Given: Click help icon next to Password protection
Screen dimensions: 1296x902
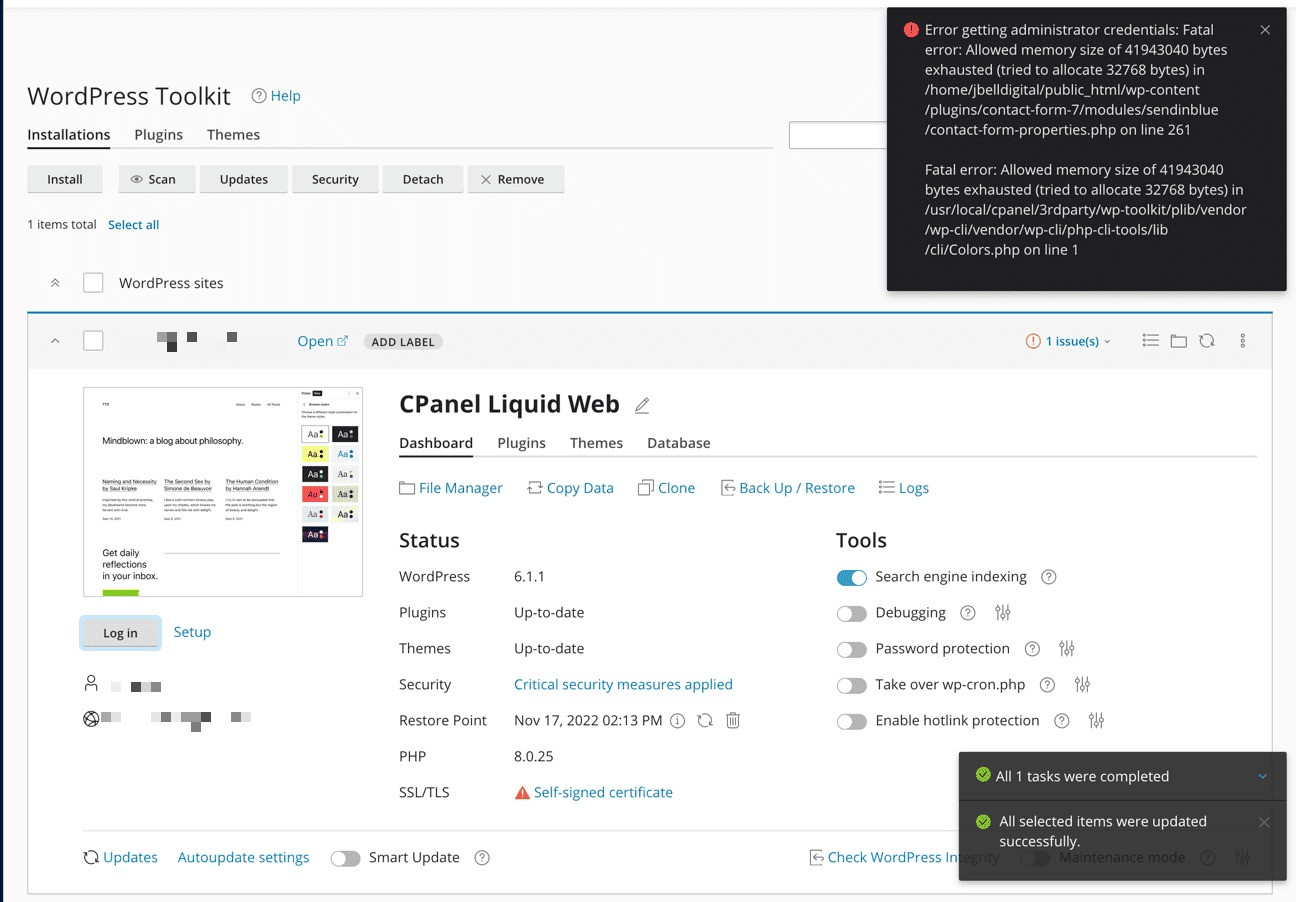Looking at the screenshot, I should click(x=1033, y=649).
